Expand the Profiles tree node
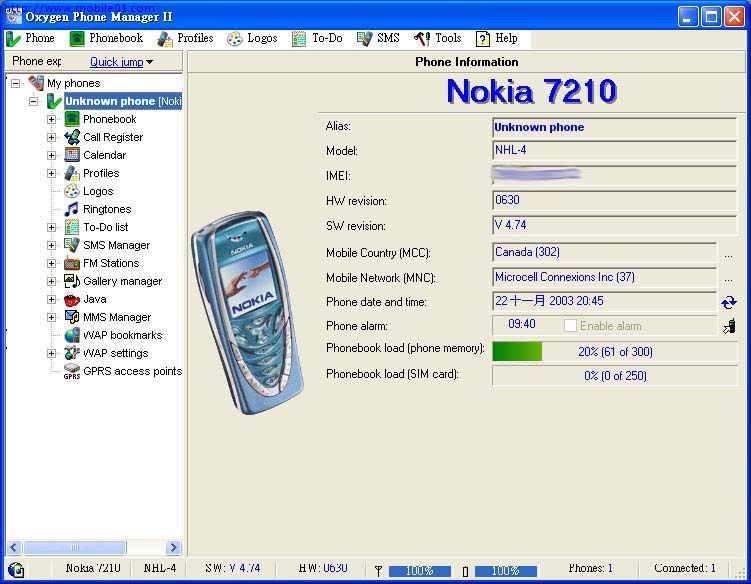Image resolution: width=751 pixels, height=584 pixels. point(51,173)
